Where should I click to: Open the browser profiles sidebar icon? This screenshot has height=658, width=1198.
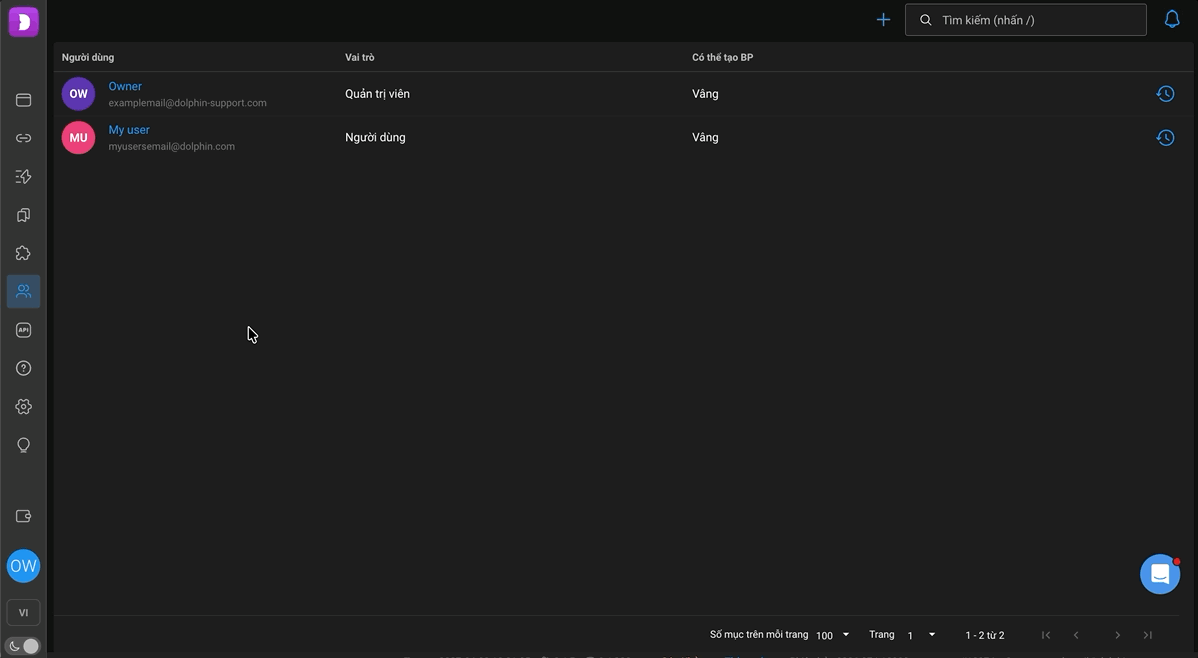click(24, 100)
